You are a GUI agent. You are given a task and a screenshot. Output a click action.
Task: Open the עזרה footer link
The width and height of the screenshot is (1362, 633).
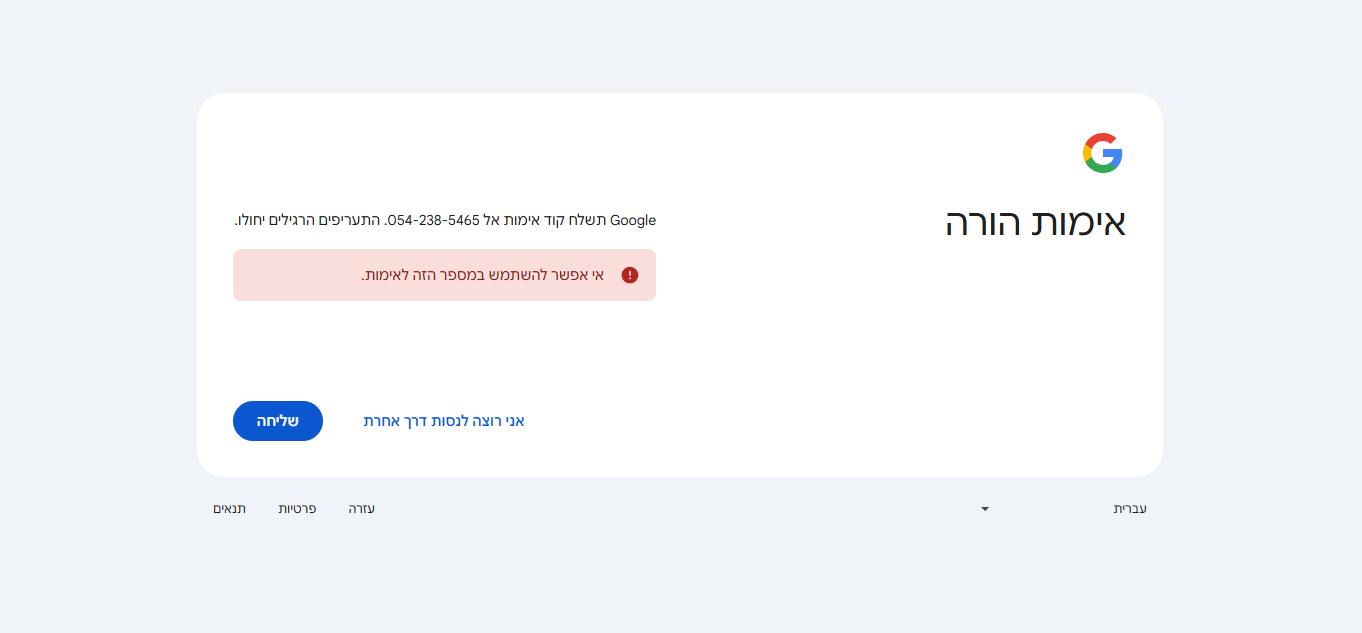[x=362, y=509]
